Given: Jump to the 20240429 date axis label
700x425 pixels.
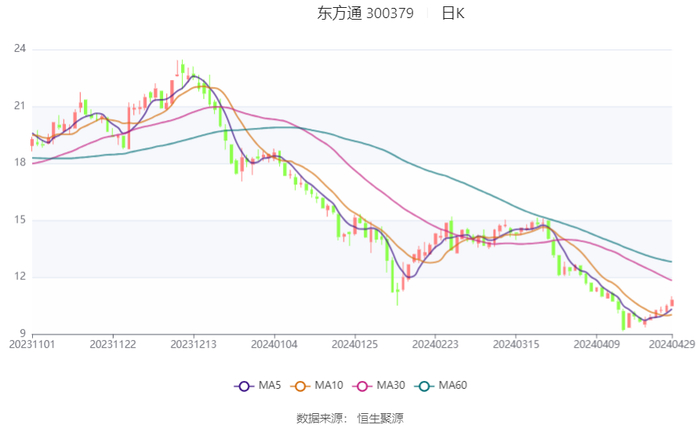Looking at the screenshot, I should click(670, 343).
